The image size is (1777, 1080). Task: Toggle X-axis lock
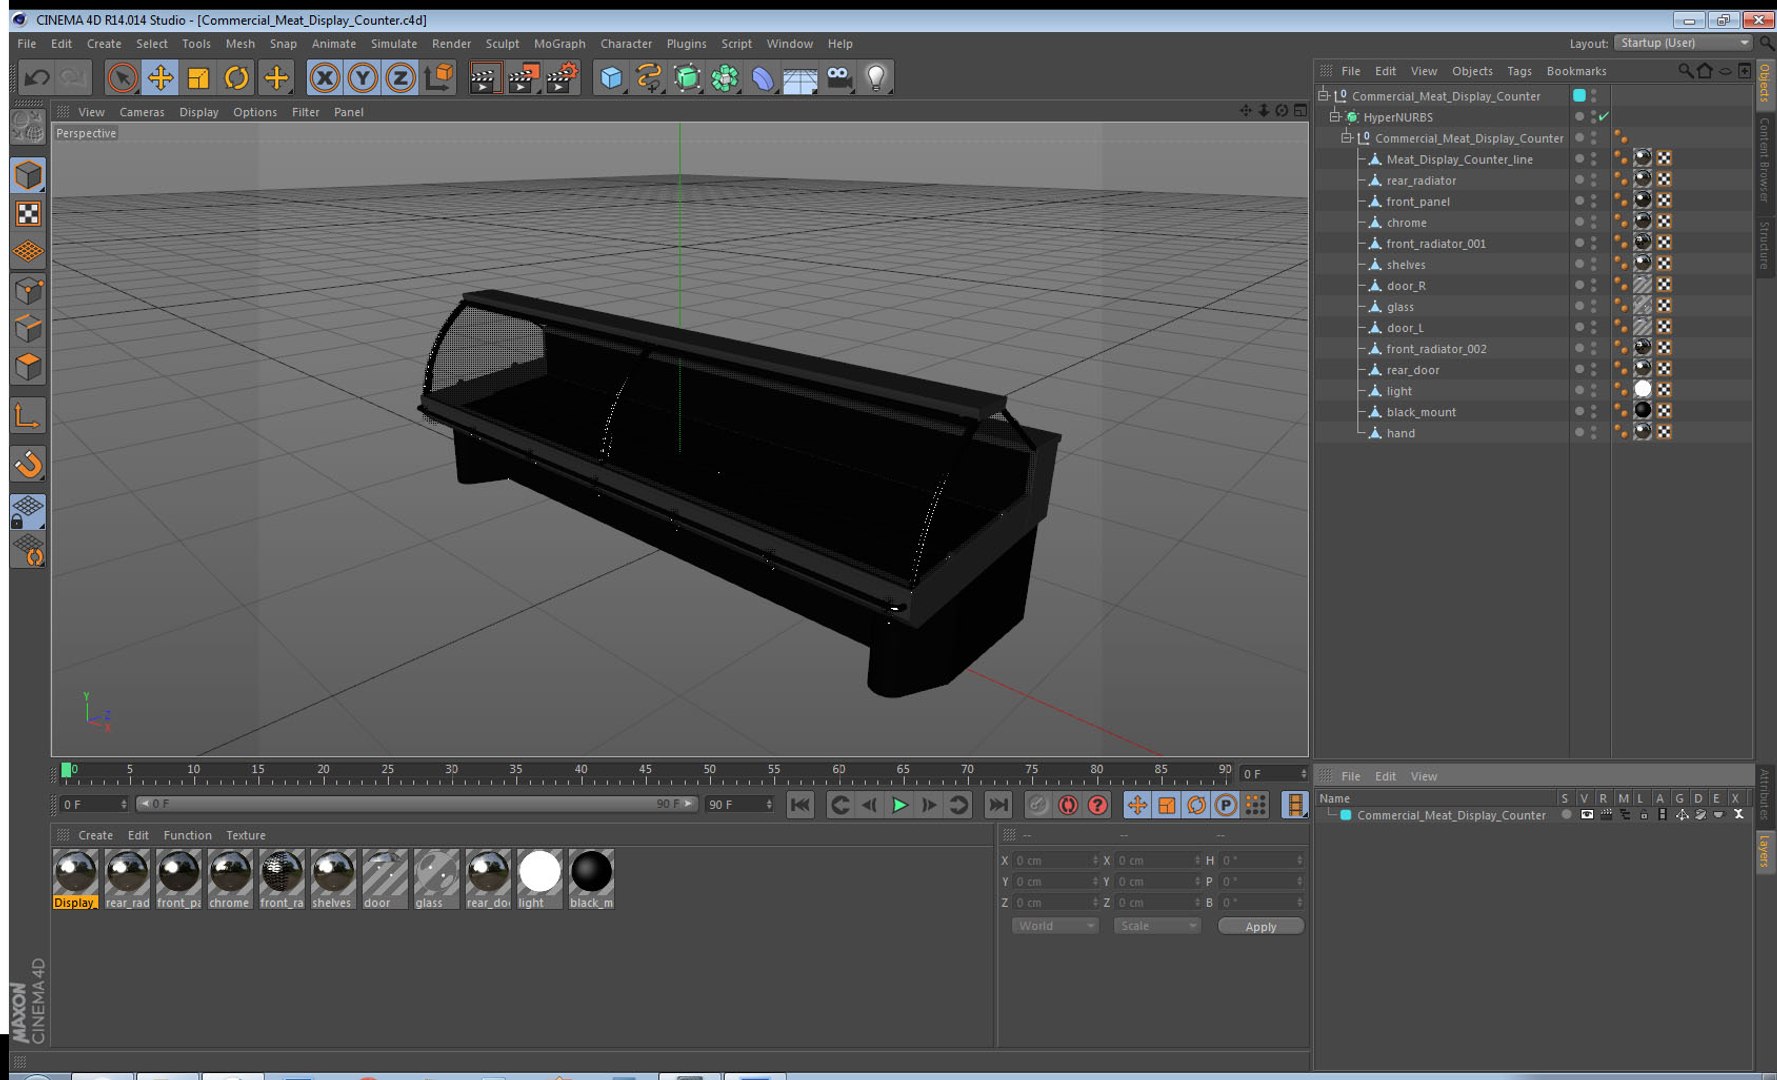(324, 78)
